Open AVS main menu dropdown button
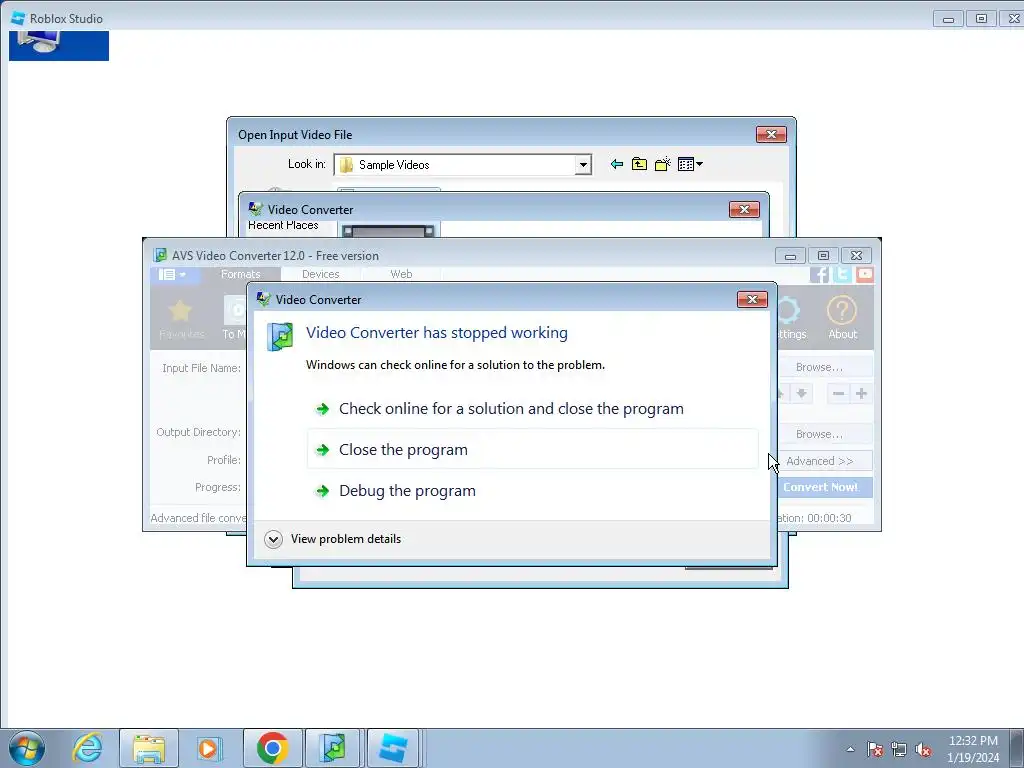 pyautogui.click(x=172, y=274)
